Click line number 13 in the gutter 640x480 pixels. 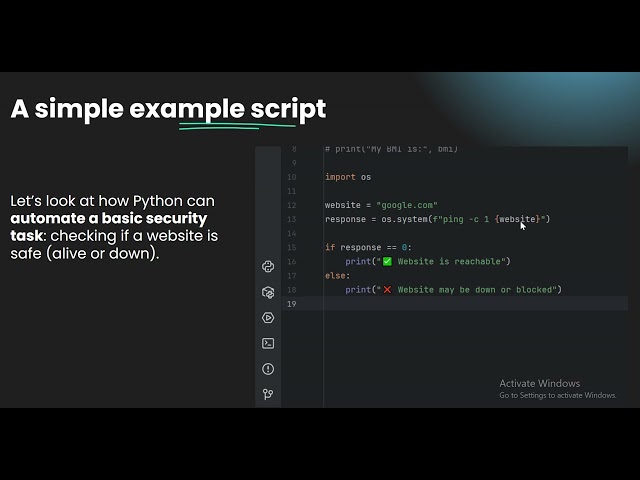pos(291,219)
